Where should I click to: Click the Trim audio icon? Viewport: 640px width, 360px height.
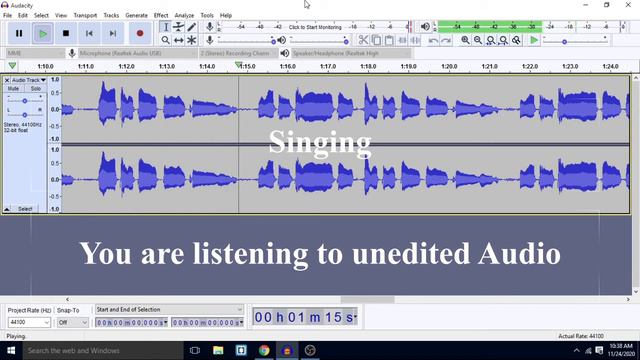(x=402, y=40)
